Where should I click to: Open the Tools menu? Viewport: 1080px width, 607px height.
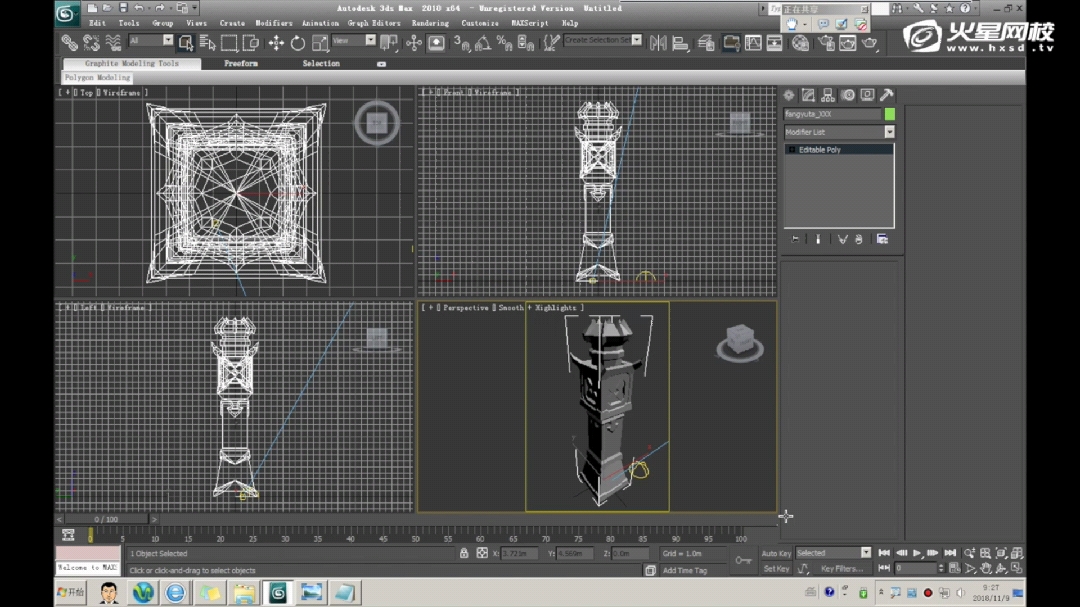[x=129, y=23]
